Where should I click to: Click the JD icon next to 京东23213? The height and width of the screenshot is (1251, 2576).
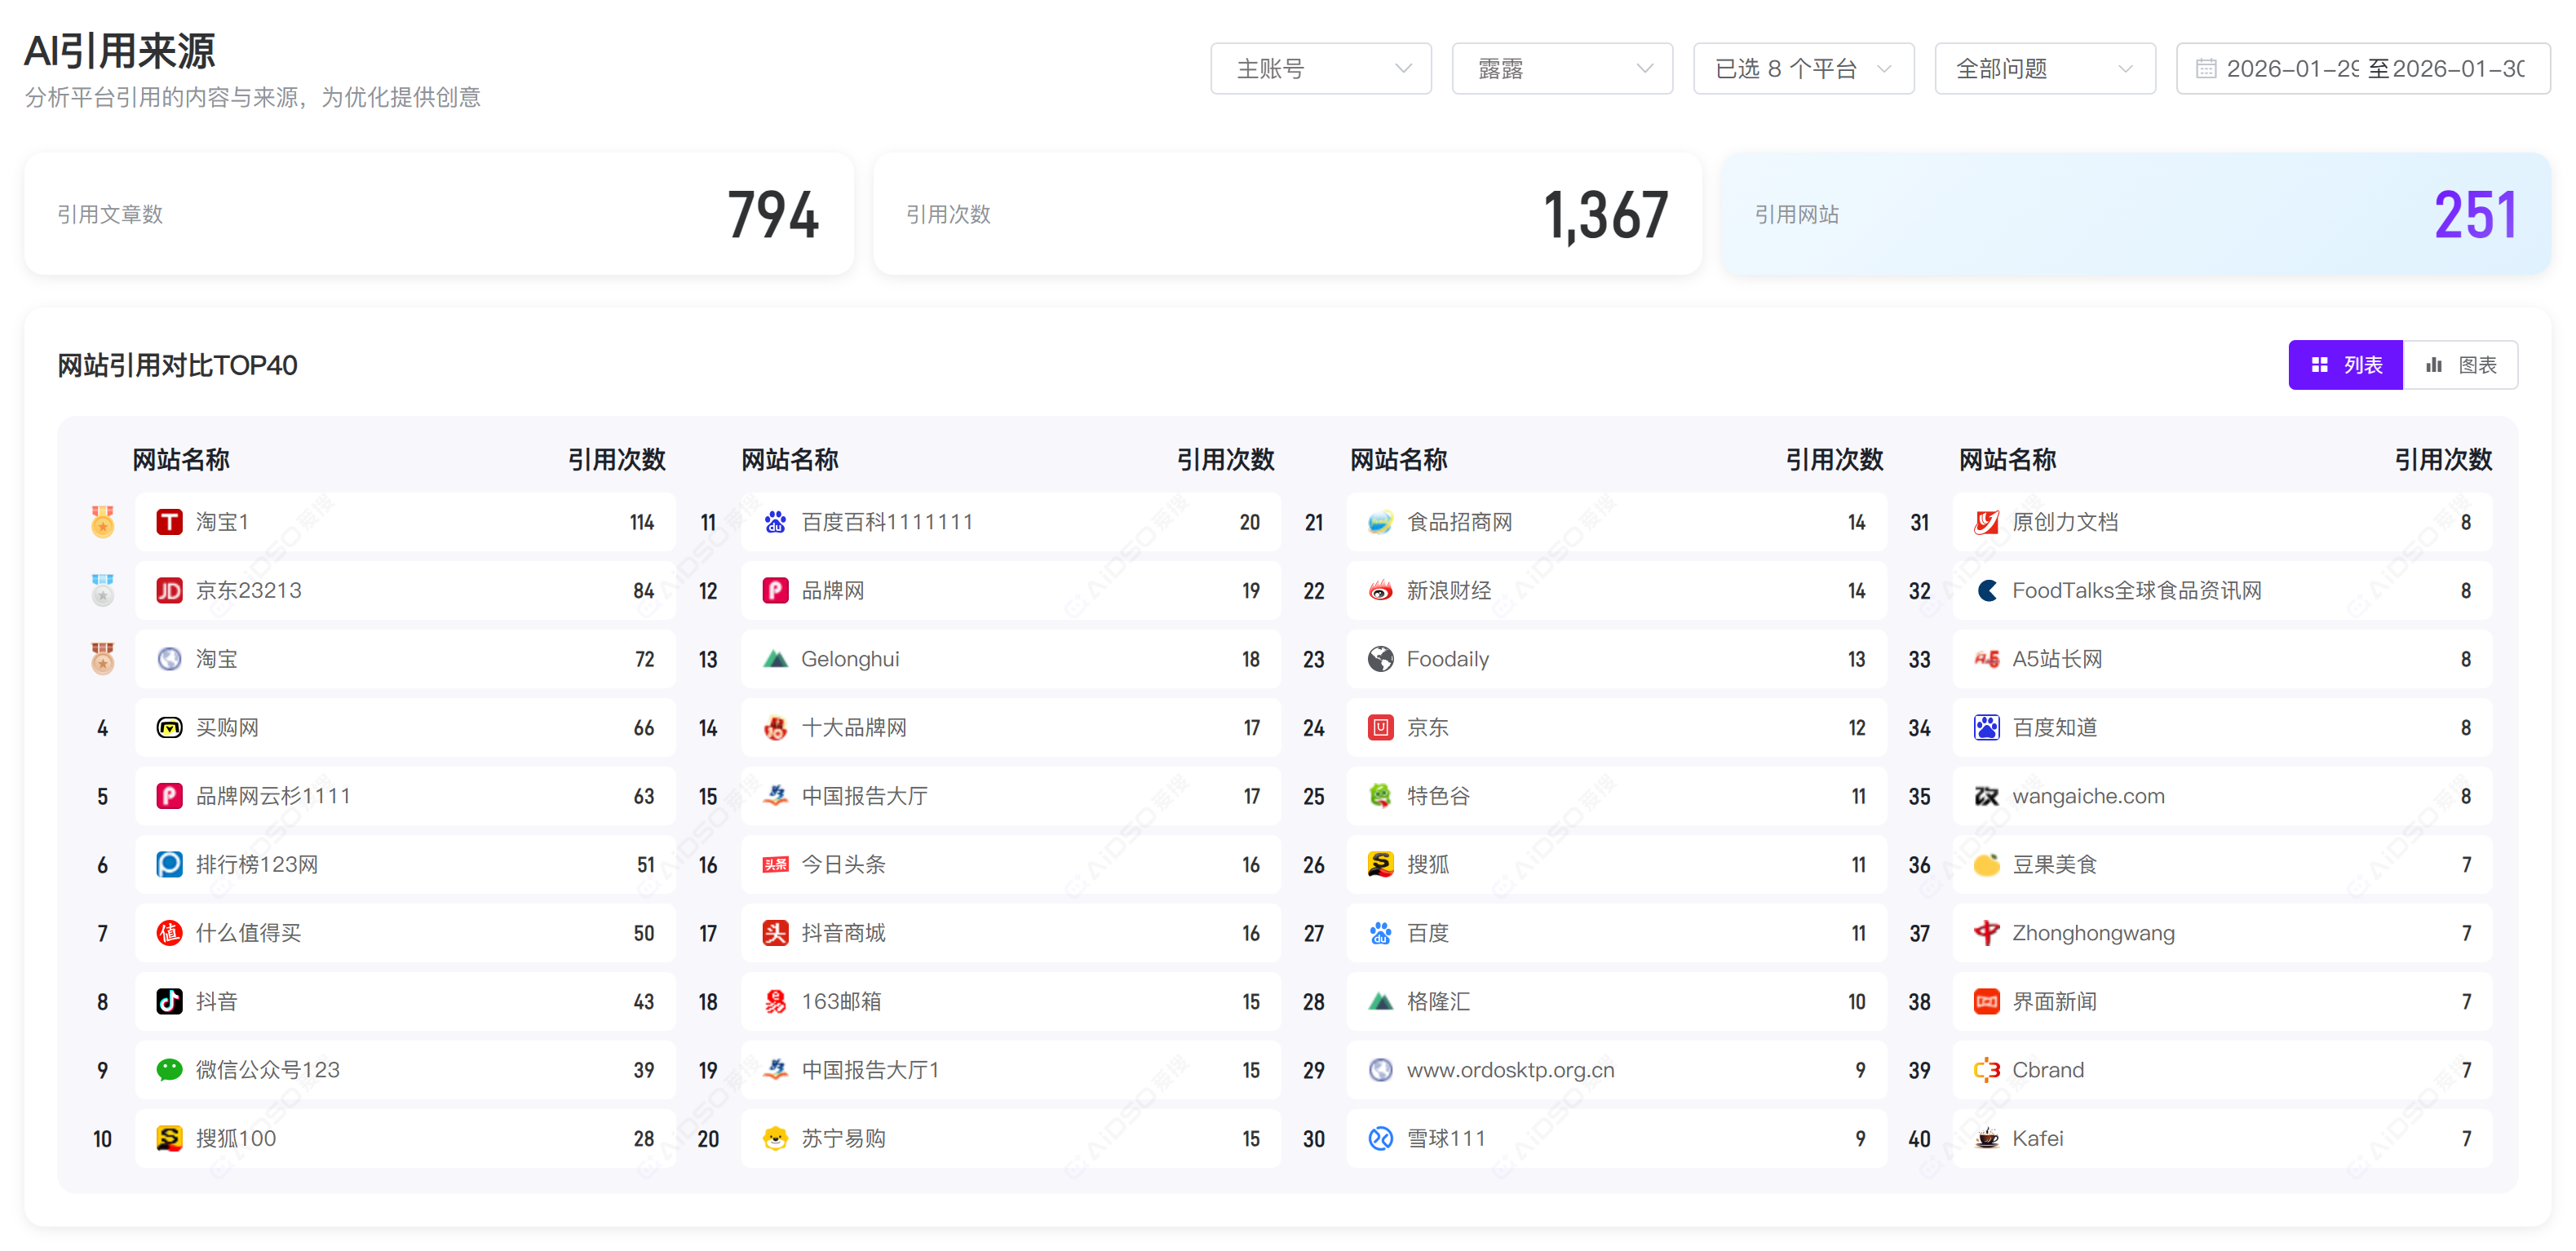pyautogui.click(x=169, y=591)
